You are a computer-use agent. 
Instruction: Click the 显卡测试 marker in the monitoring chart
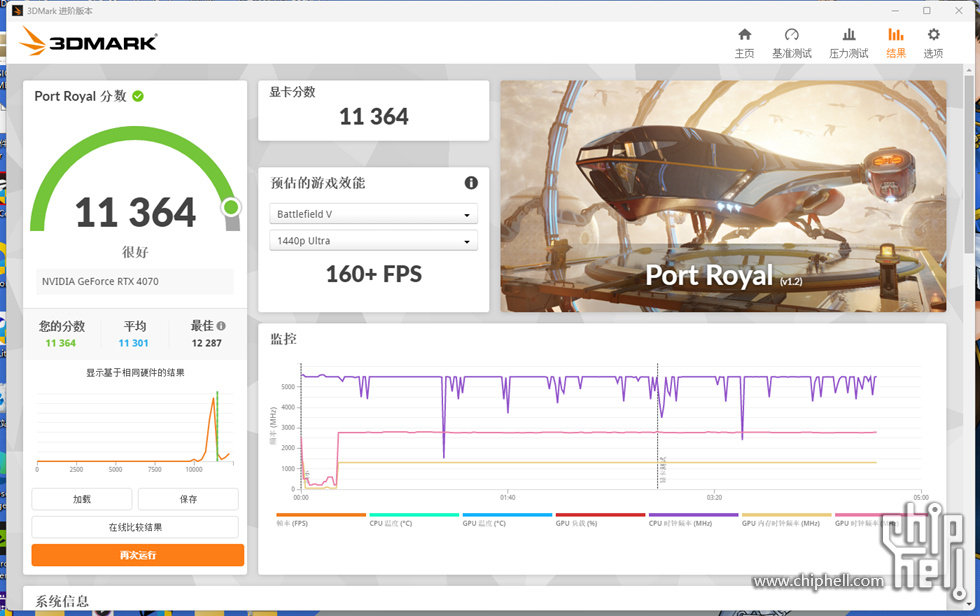pyautogui.click(x=663, y=469)
